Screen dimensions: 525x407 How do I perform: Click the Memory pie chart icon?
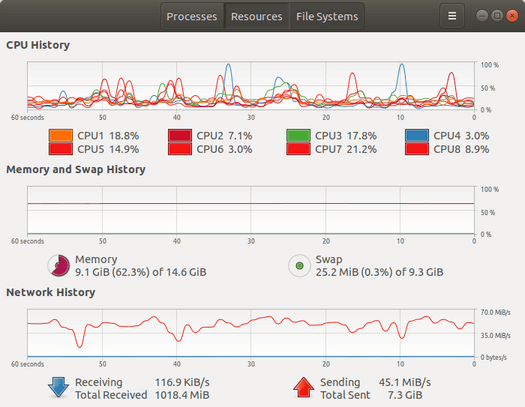pos(59,265)
